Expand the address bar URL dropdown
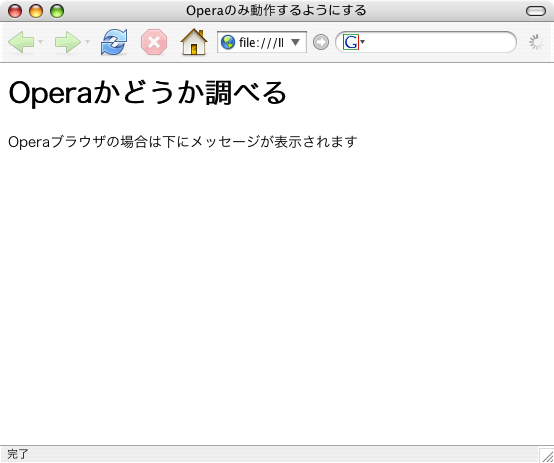The width and height of the screenshot is (554, 463). pos(295,42)
